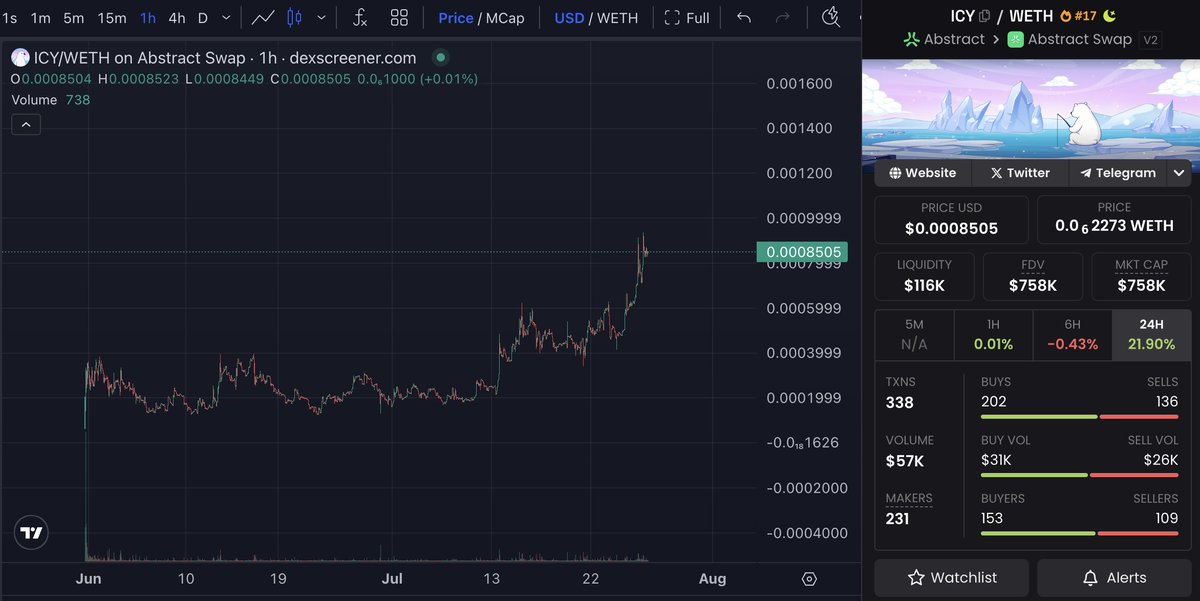The image size is (1200, 601).
Task: Click the moon icon beside #17
Action: tap(1109, 16)
